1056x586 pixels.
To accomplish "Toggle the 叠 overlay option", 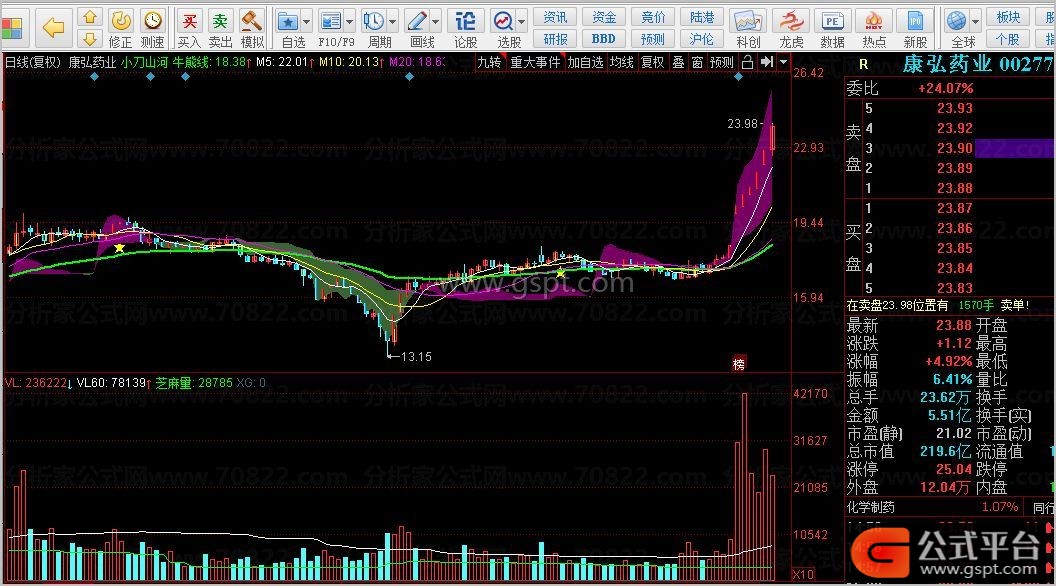I will [678, 63].
